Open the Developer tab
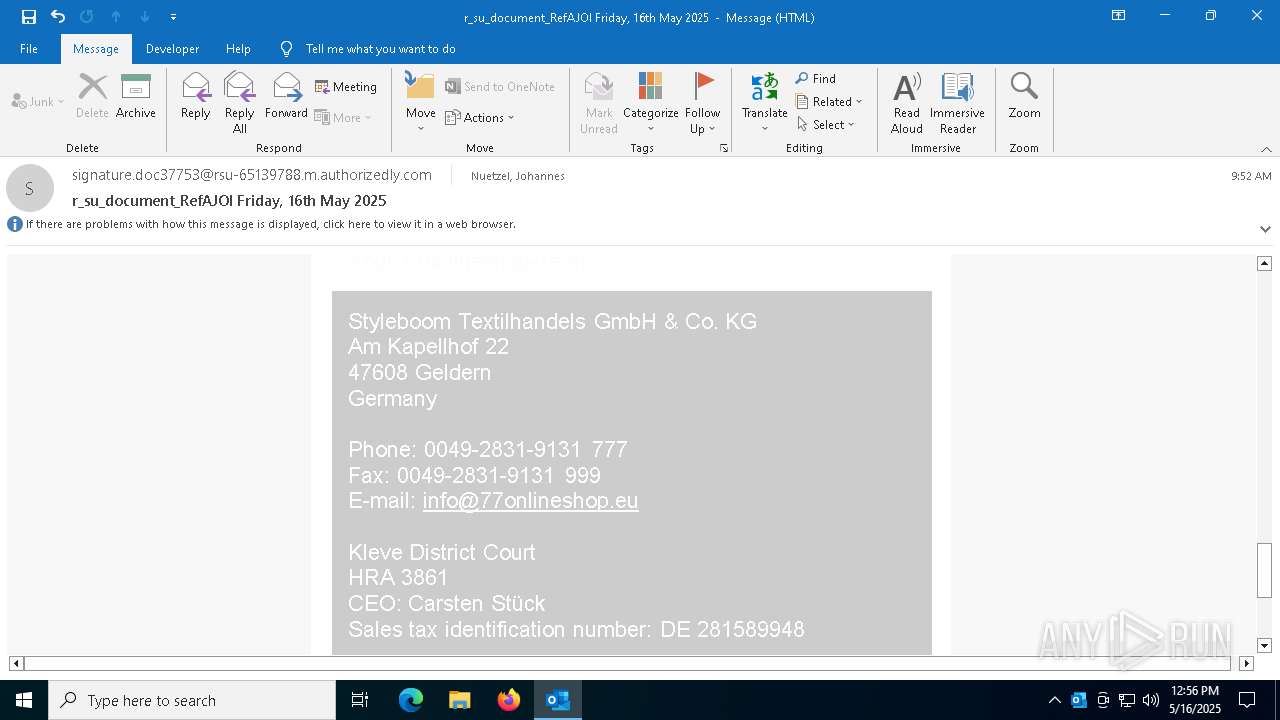 pos(172,49)
